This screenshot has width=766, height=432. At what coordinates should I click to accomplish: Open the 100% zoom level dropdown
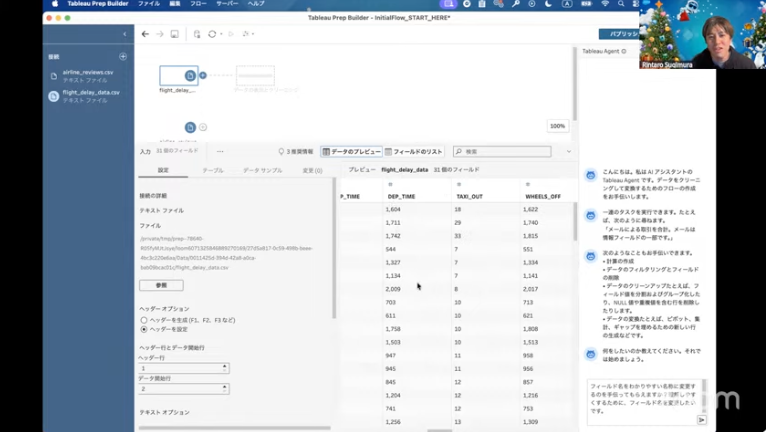click(557, 126)
